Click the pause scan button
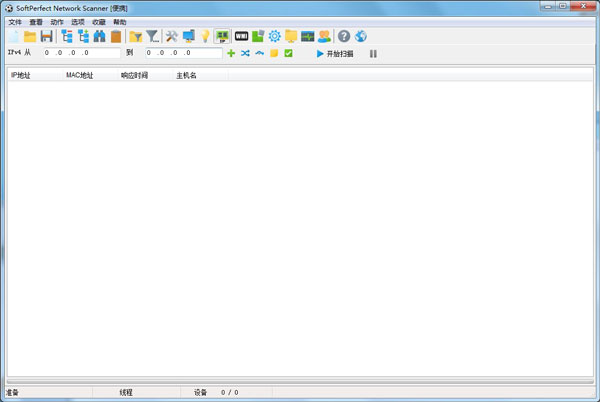This screenshot has height=402, width=600. (373, 54)
